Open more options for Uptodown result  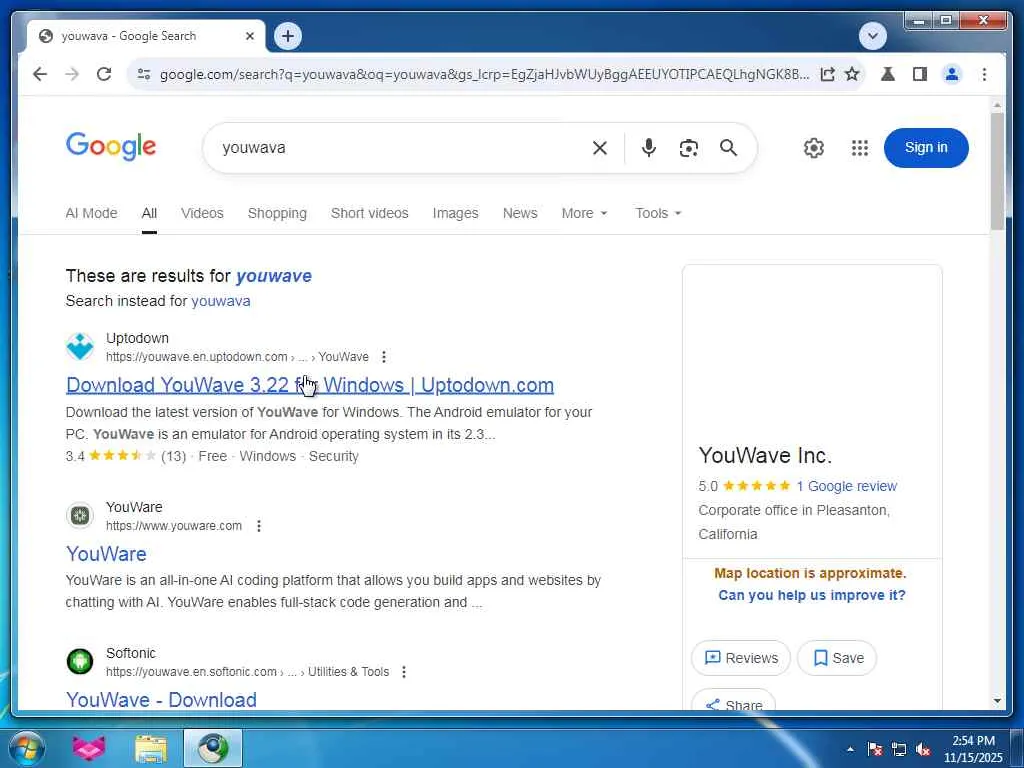click(384, 357)
